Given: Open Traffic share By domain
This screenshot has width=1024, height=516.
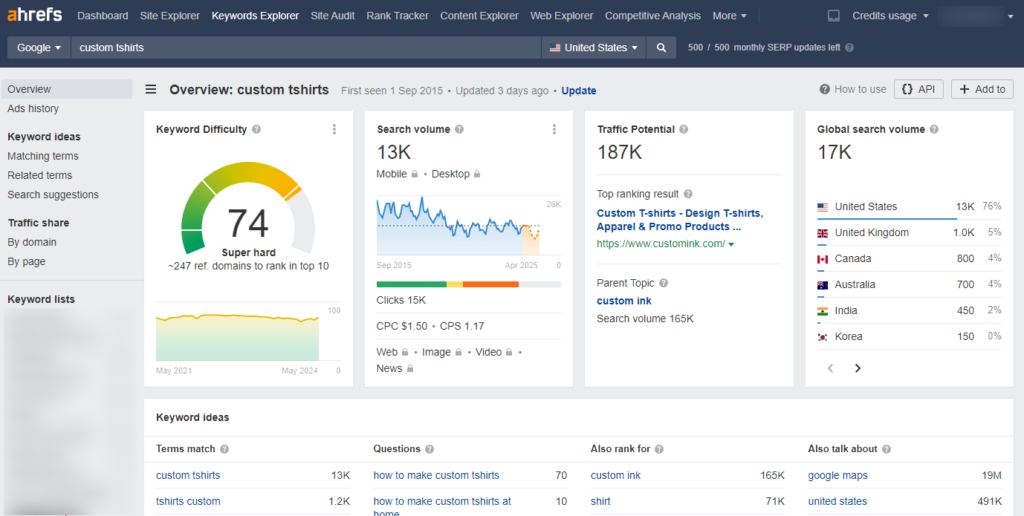Looking at the screenshot, I should pyautogui.click(x=32, y=242).
